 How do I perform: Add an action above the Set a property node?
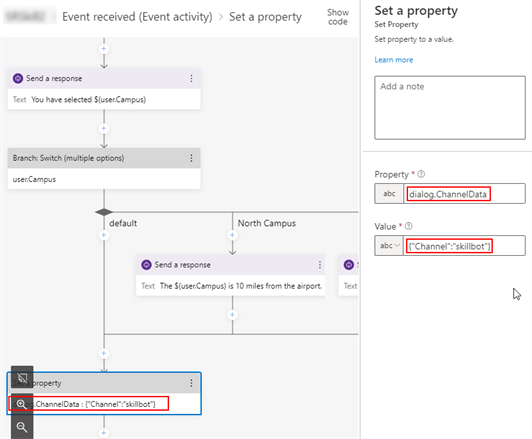104,354
